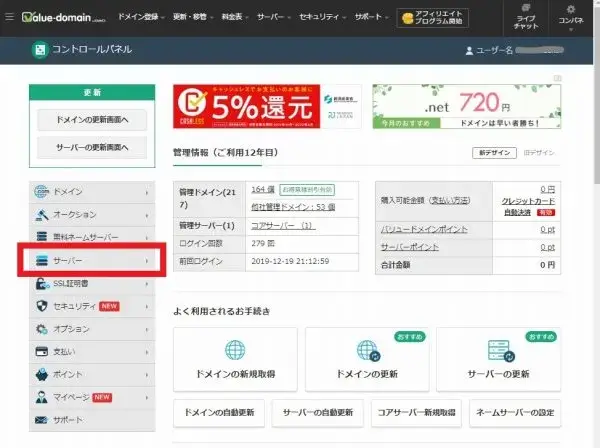Screen dimensions: 600x448
Task: Click the マイページ person icon
Action: pos(41,397)
